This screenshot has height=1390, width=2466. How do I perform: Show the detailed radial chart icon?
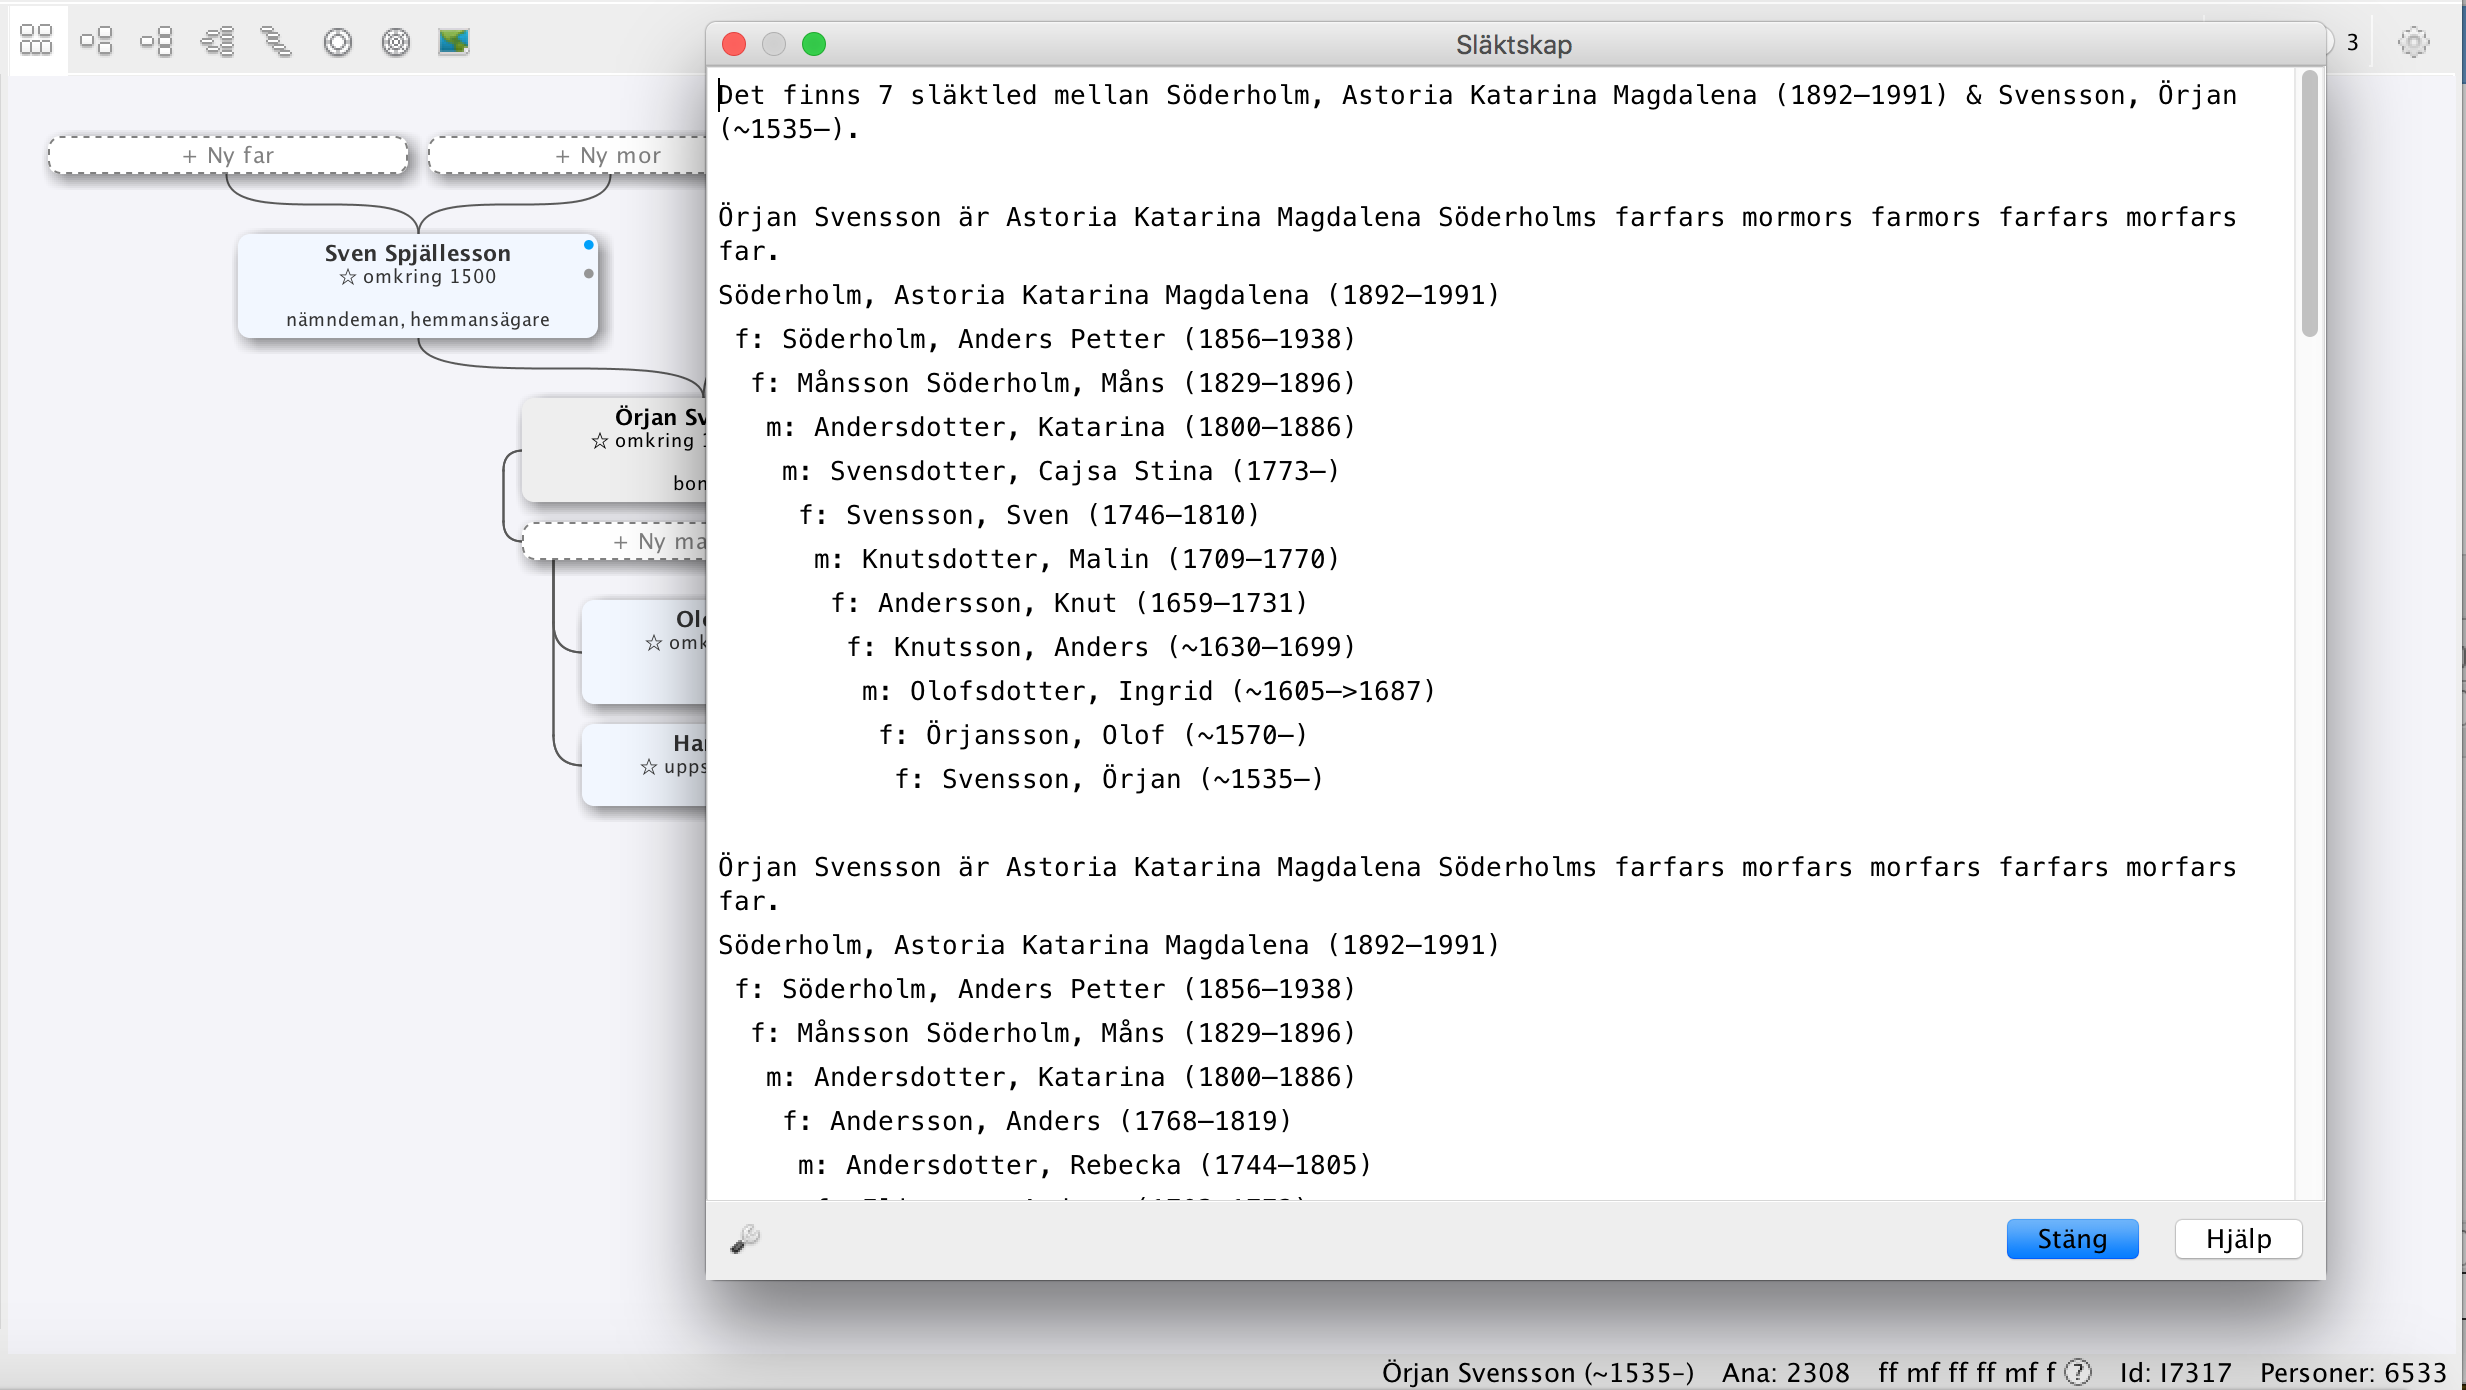[396, 42]
